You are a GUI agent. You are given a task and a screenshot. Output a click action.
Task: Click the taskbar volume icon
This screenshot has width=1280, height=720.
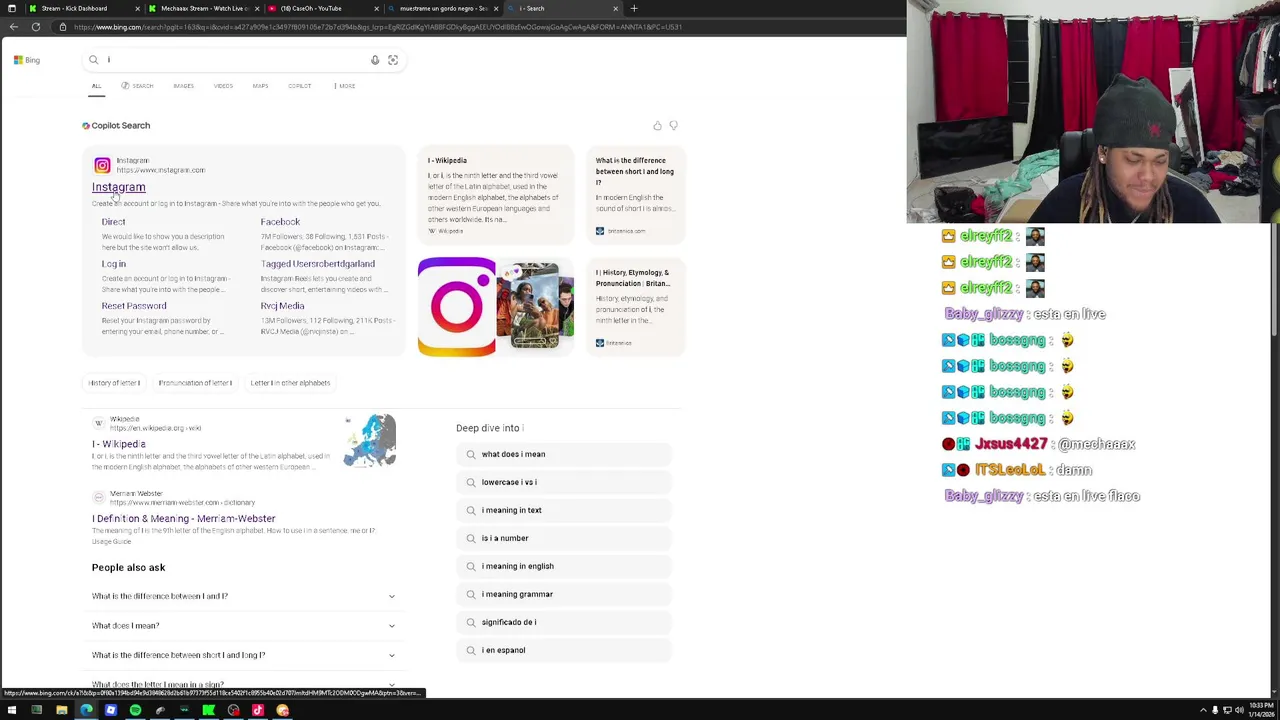(x=1239, y=710)
